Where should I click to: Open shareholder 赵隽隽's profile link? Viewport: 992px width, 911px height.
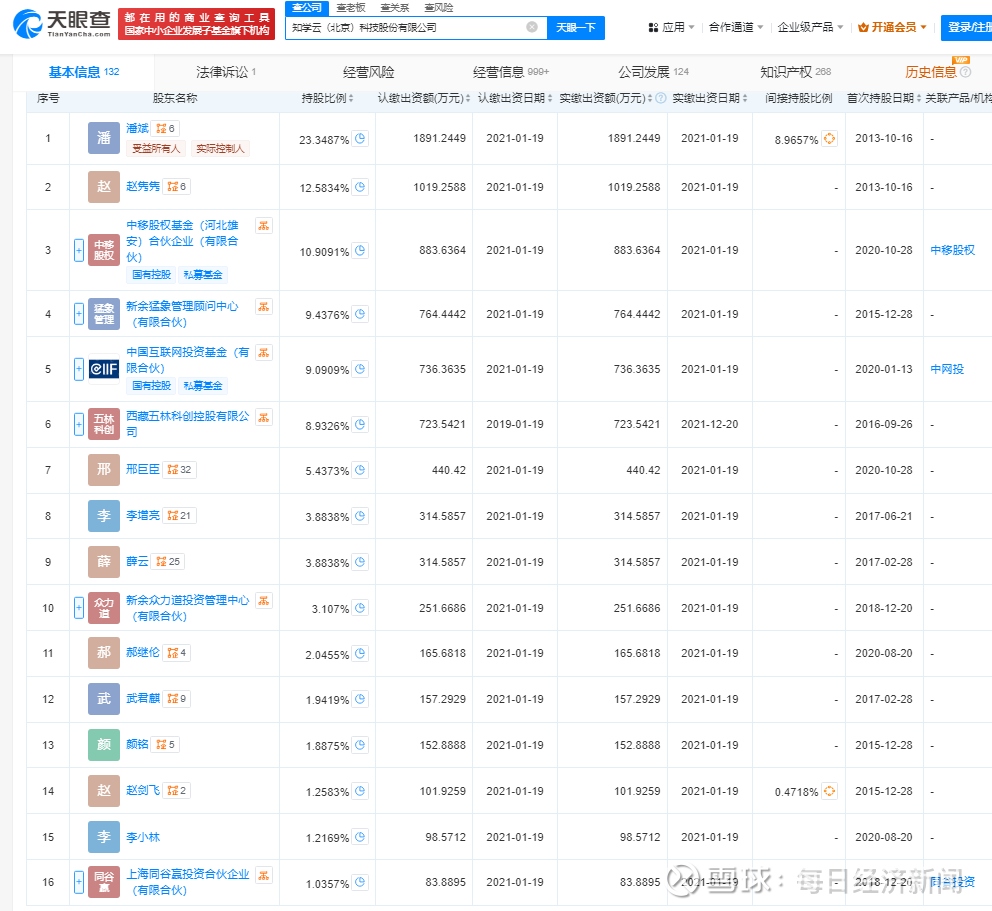coord(143,186)
